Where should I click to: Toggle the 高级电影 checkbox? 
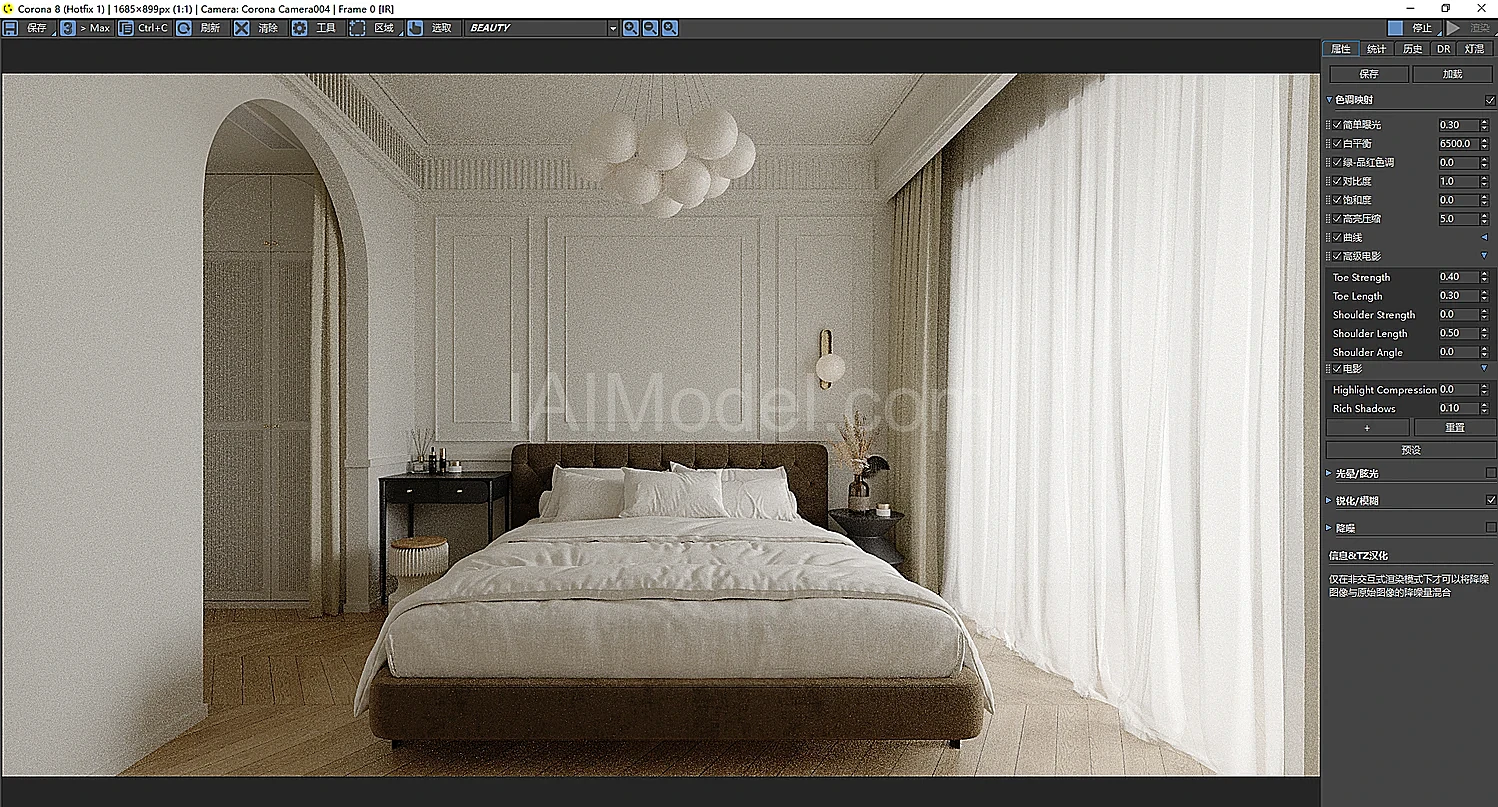coord(1337,256)
